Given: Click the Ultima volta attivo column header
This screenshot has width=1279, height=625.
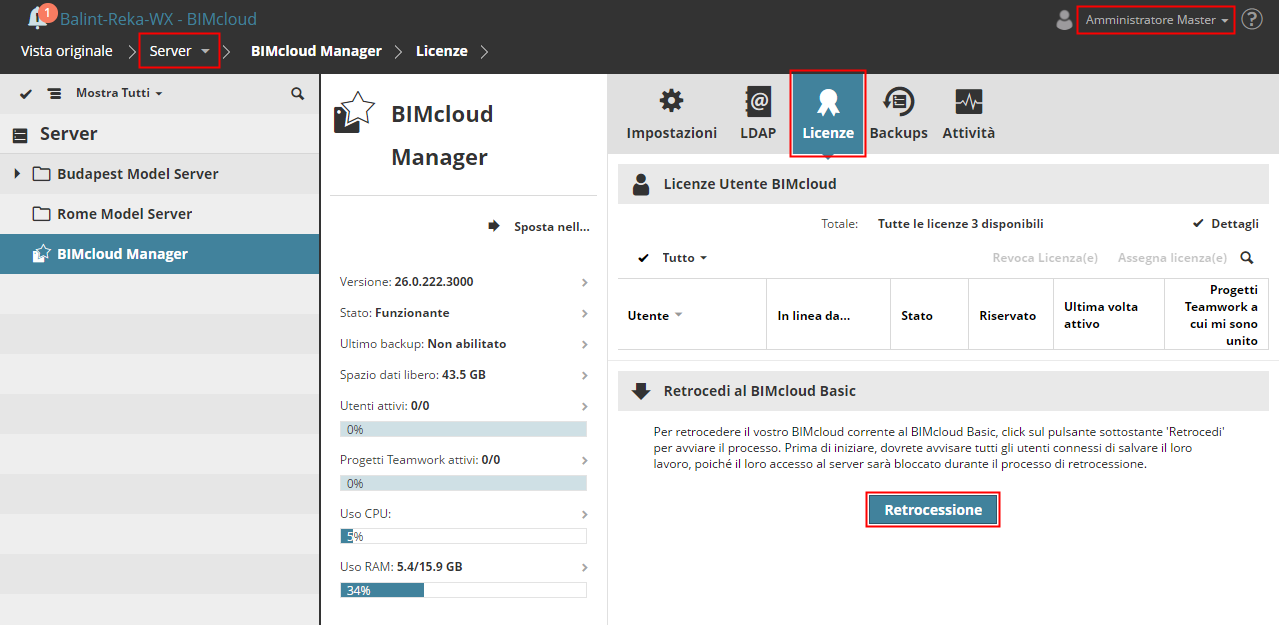Looking at the screenshot, I should click(1109, 315).
